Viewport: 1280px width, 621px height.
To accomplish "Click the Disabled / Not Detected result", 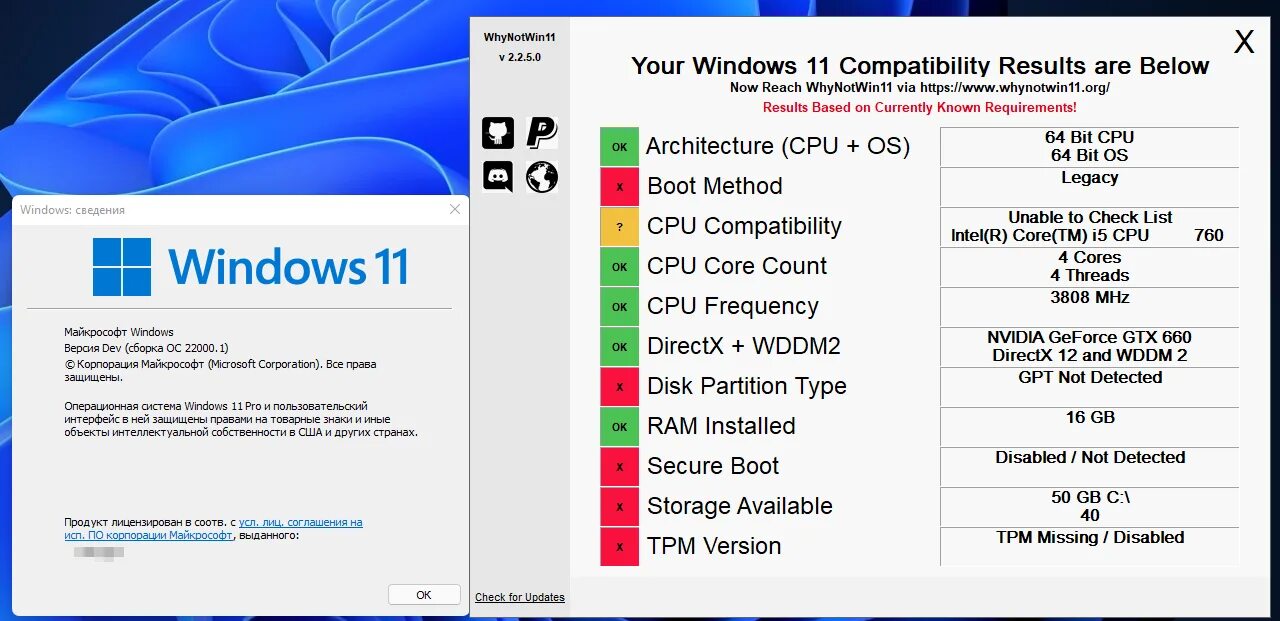I will [x=1090, y=466].
